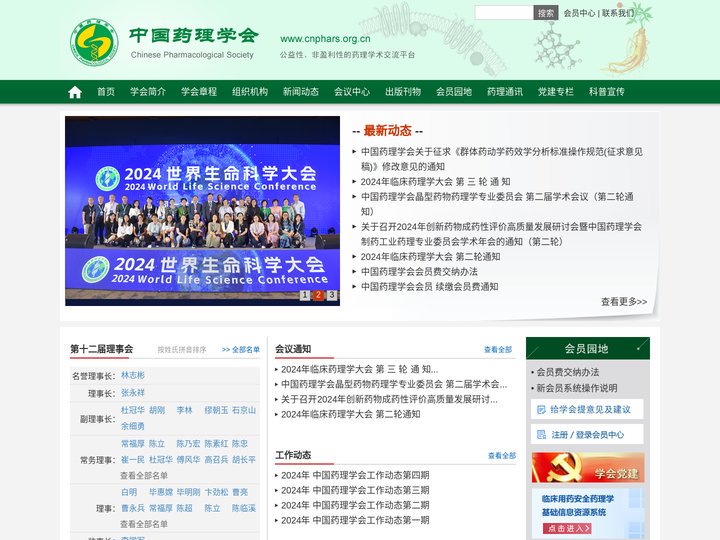Click the www.cnphars.org.cn header text
The width and height of the screenshot is (720, 540).
click(325, 39)
